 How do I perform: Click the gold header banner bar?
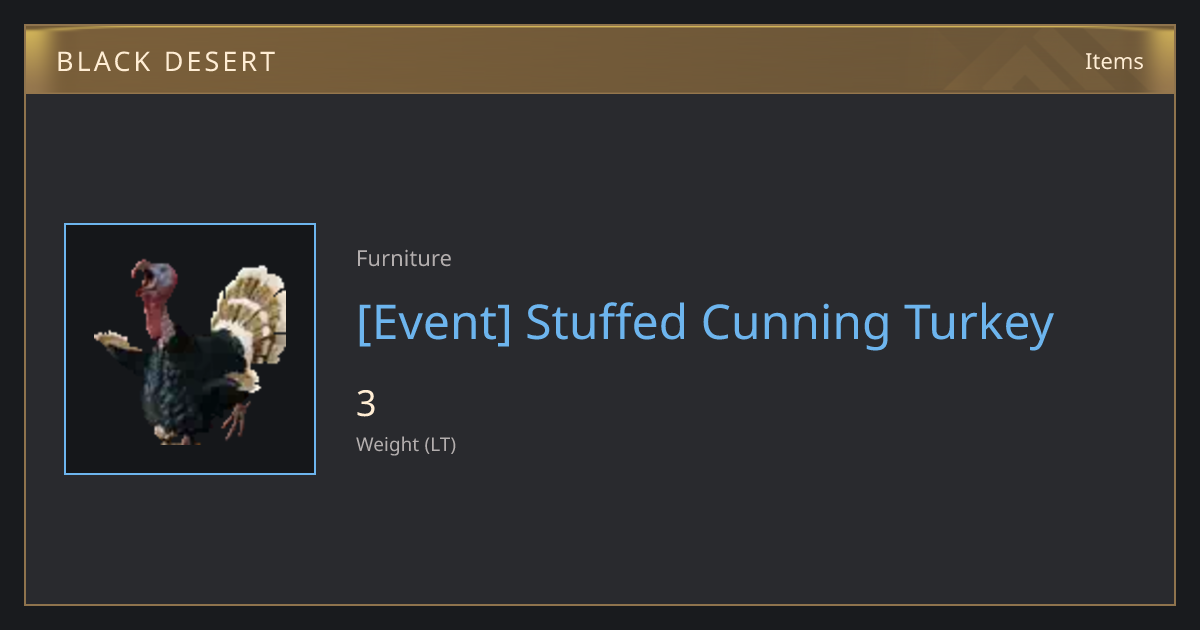600,60
